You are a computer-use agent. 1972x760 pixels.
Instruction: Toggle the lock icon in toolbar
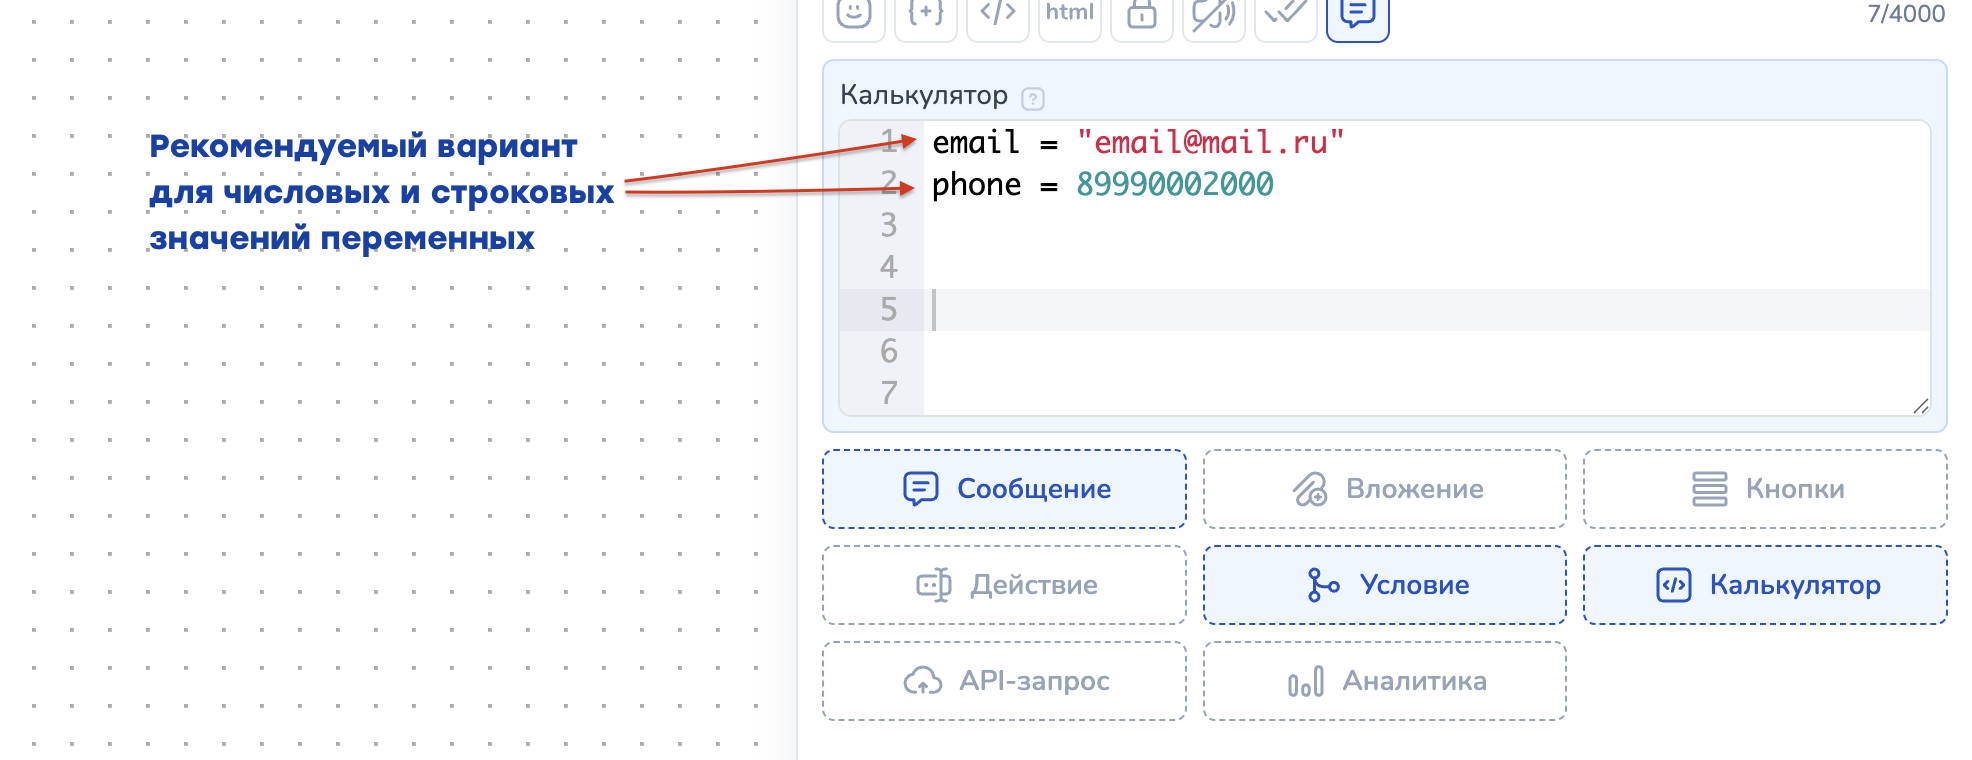1142,14
